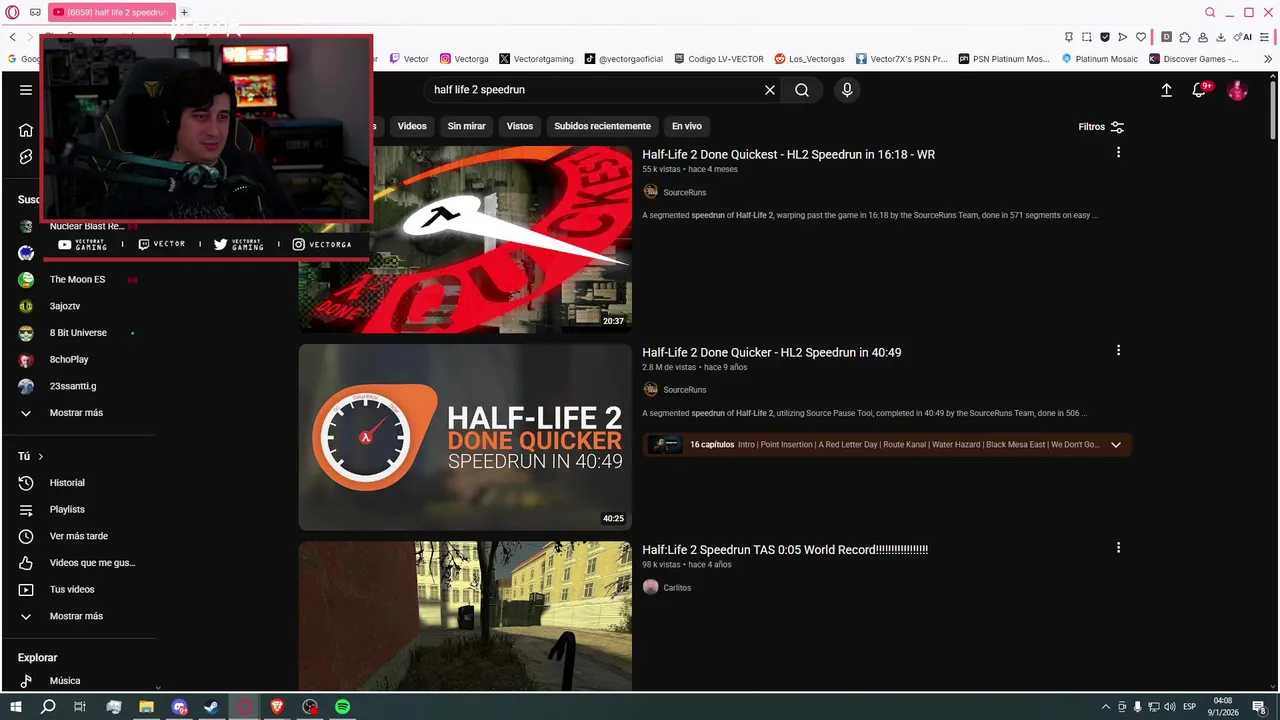Show hidden system tray icons

[1105, 707]
